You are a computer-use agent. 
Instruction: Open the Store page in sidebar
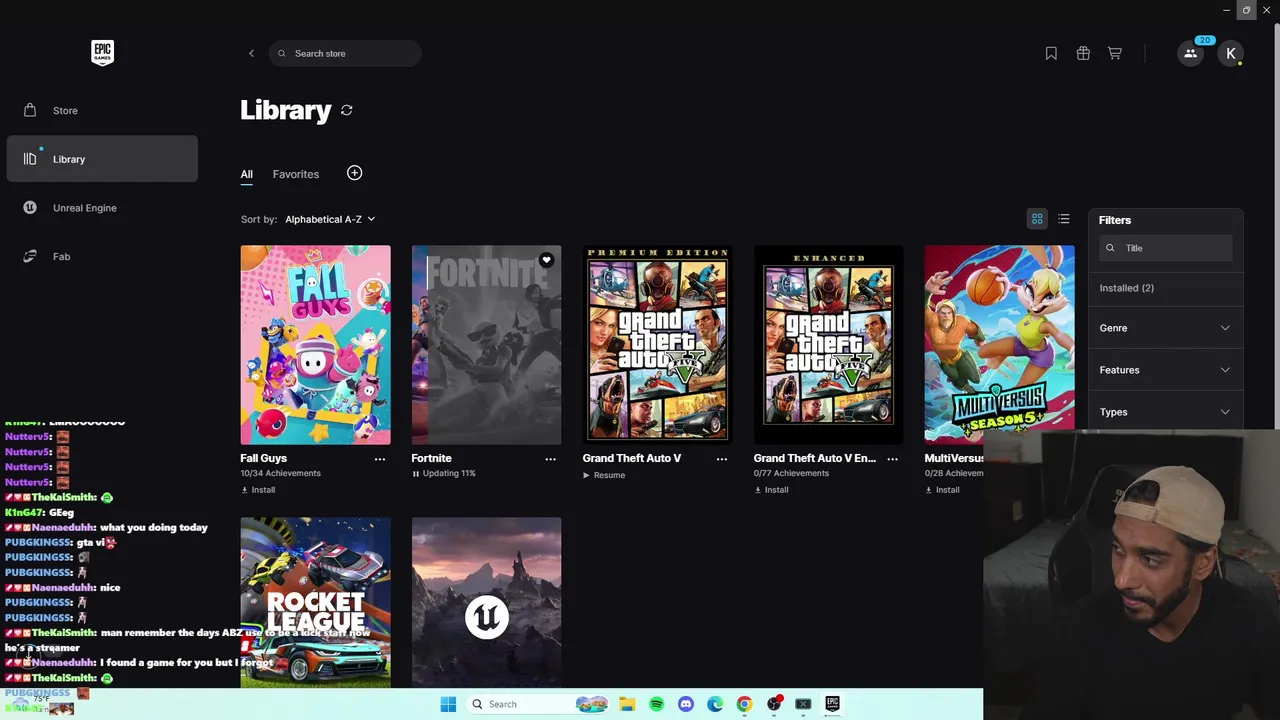pyautogui.click(x=102, y=110)
